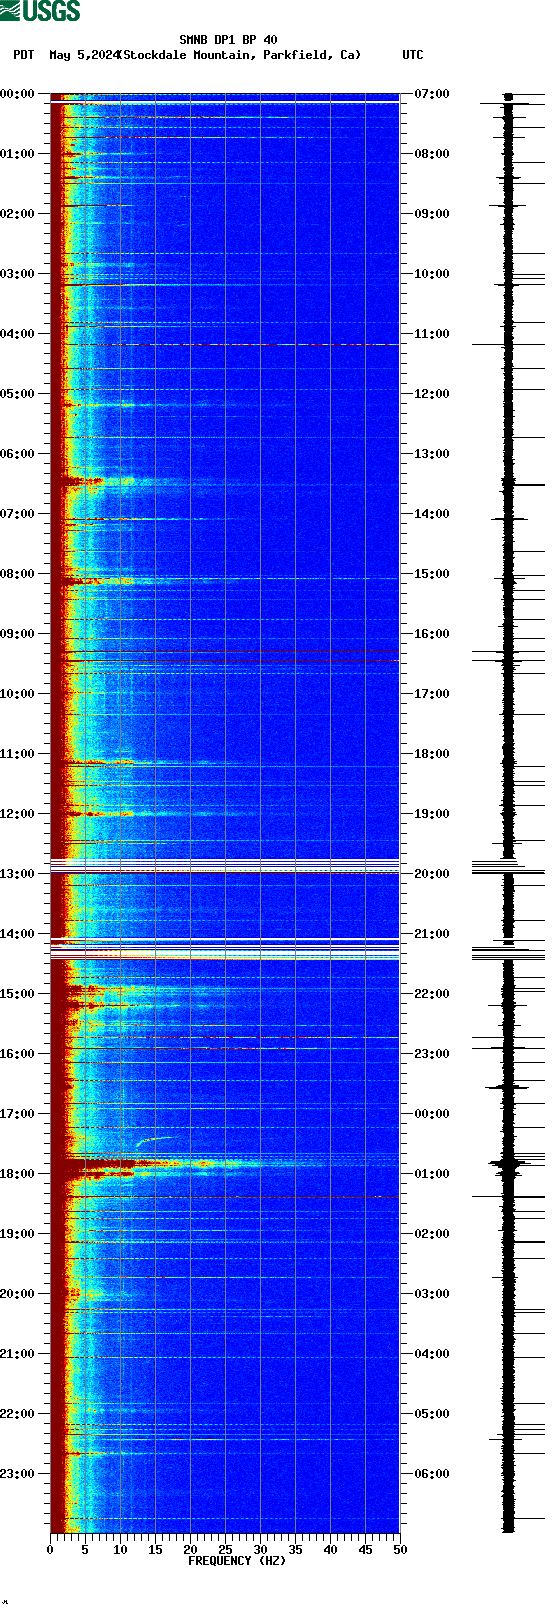This screenshot has width=552, height=1613.
Task: Click the 09:00 PDT time label
Action: click(18, 634)
